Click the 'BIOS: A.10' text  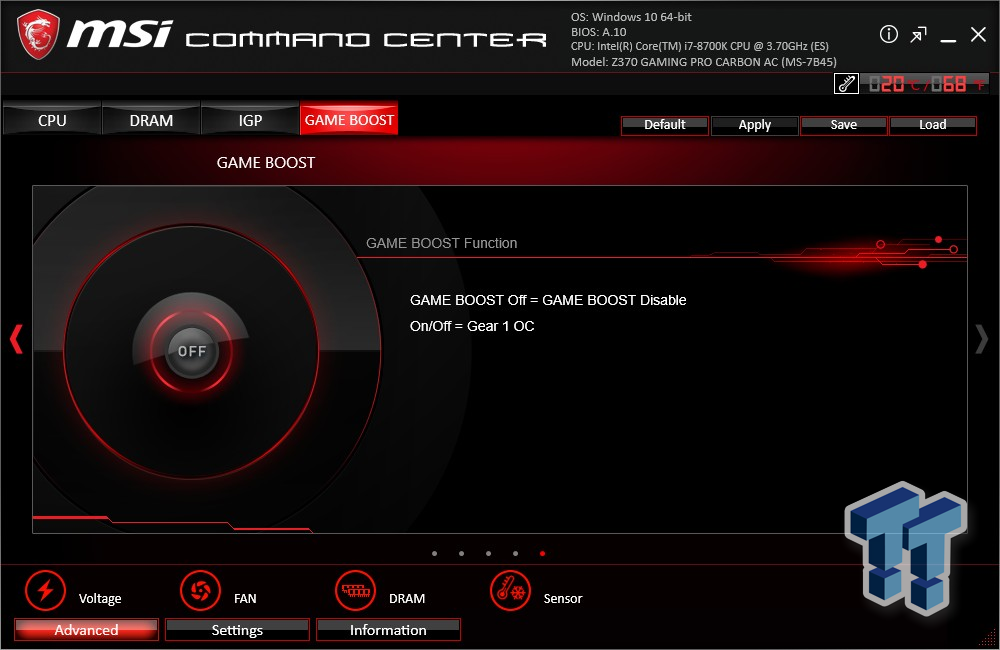598,32
